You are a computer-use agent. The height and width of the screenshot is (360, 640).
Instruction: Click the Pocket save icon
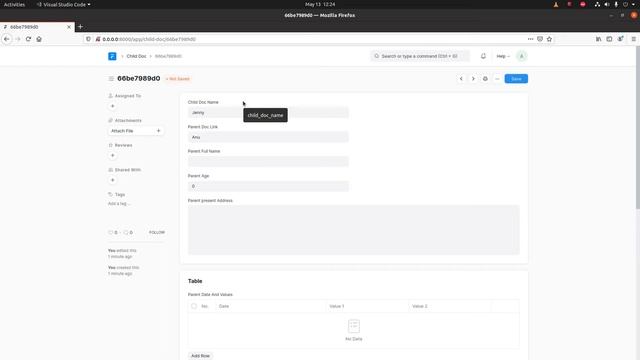(540, 39)
